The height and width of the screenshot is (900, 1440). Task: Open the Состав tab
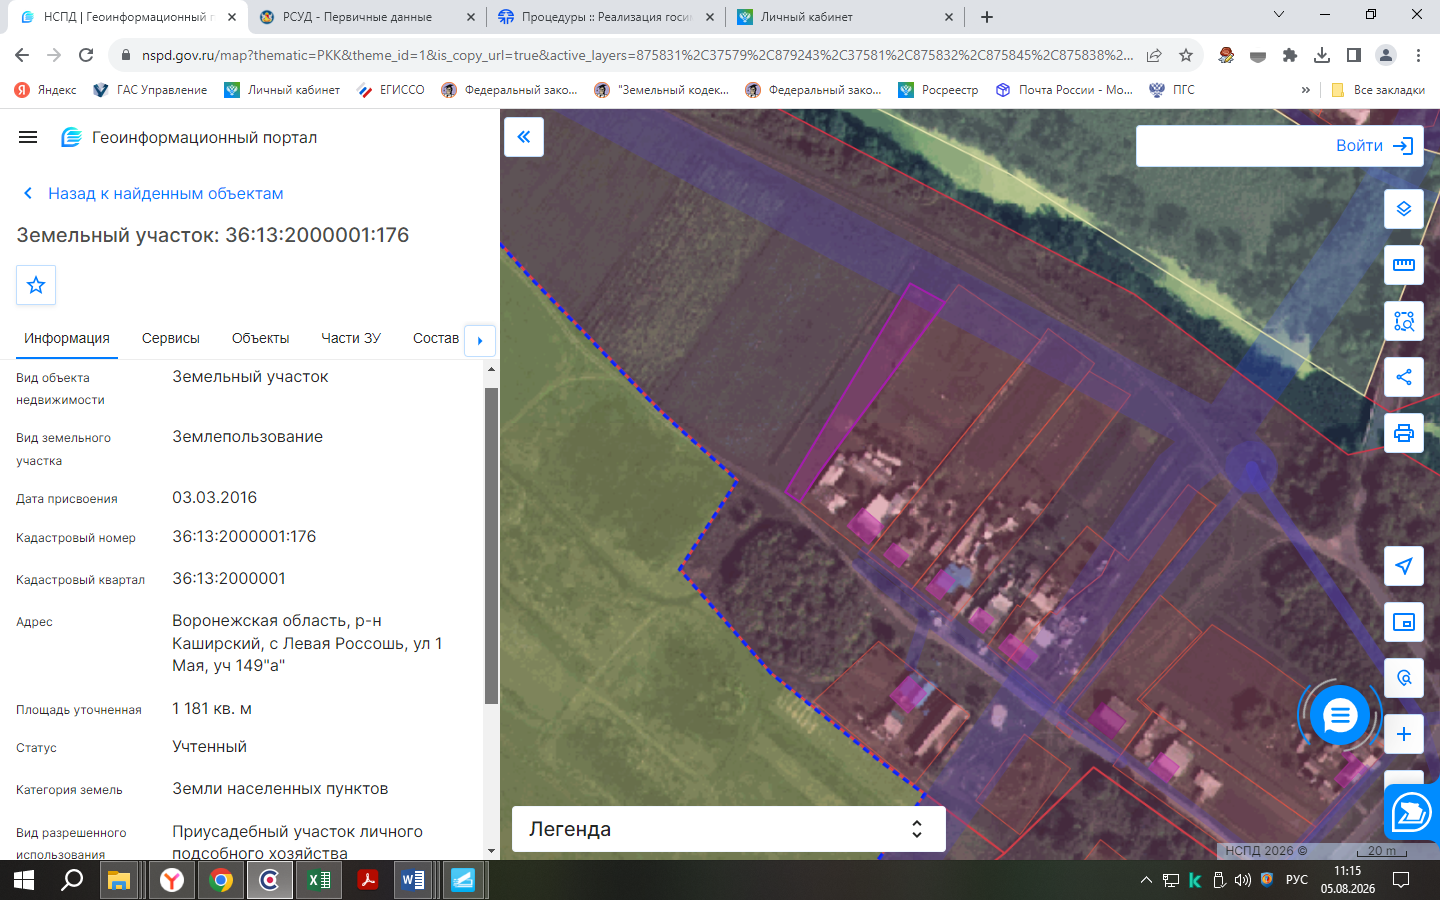(x=436, y=338)
